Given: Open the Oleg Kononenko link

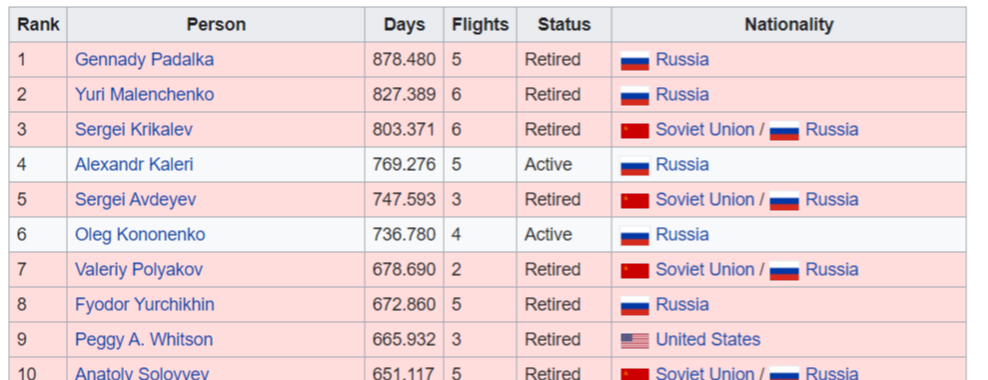Looking at the screenshot, I should (140, 234).
